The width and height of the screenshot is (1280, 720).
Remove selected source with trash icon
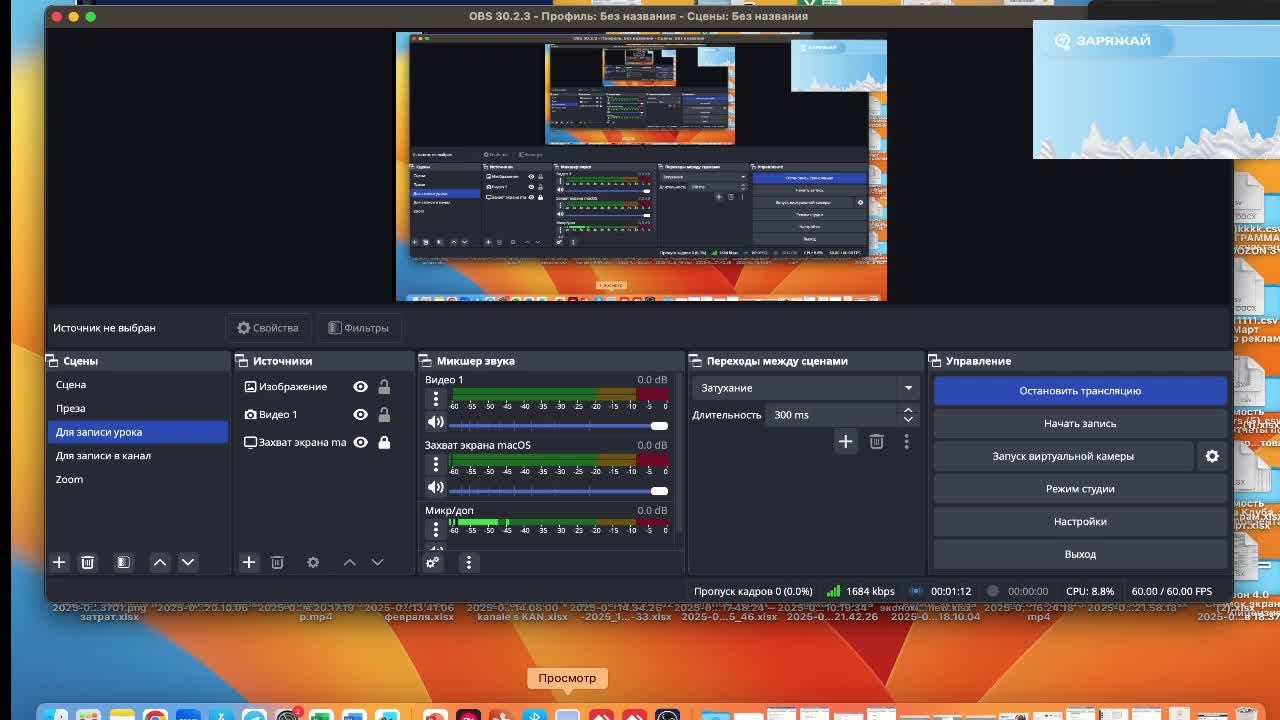(x=277, y=562)
